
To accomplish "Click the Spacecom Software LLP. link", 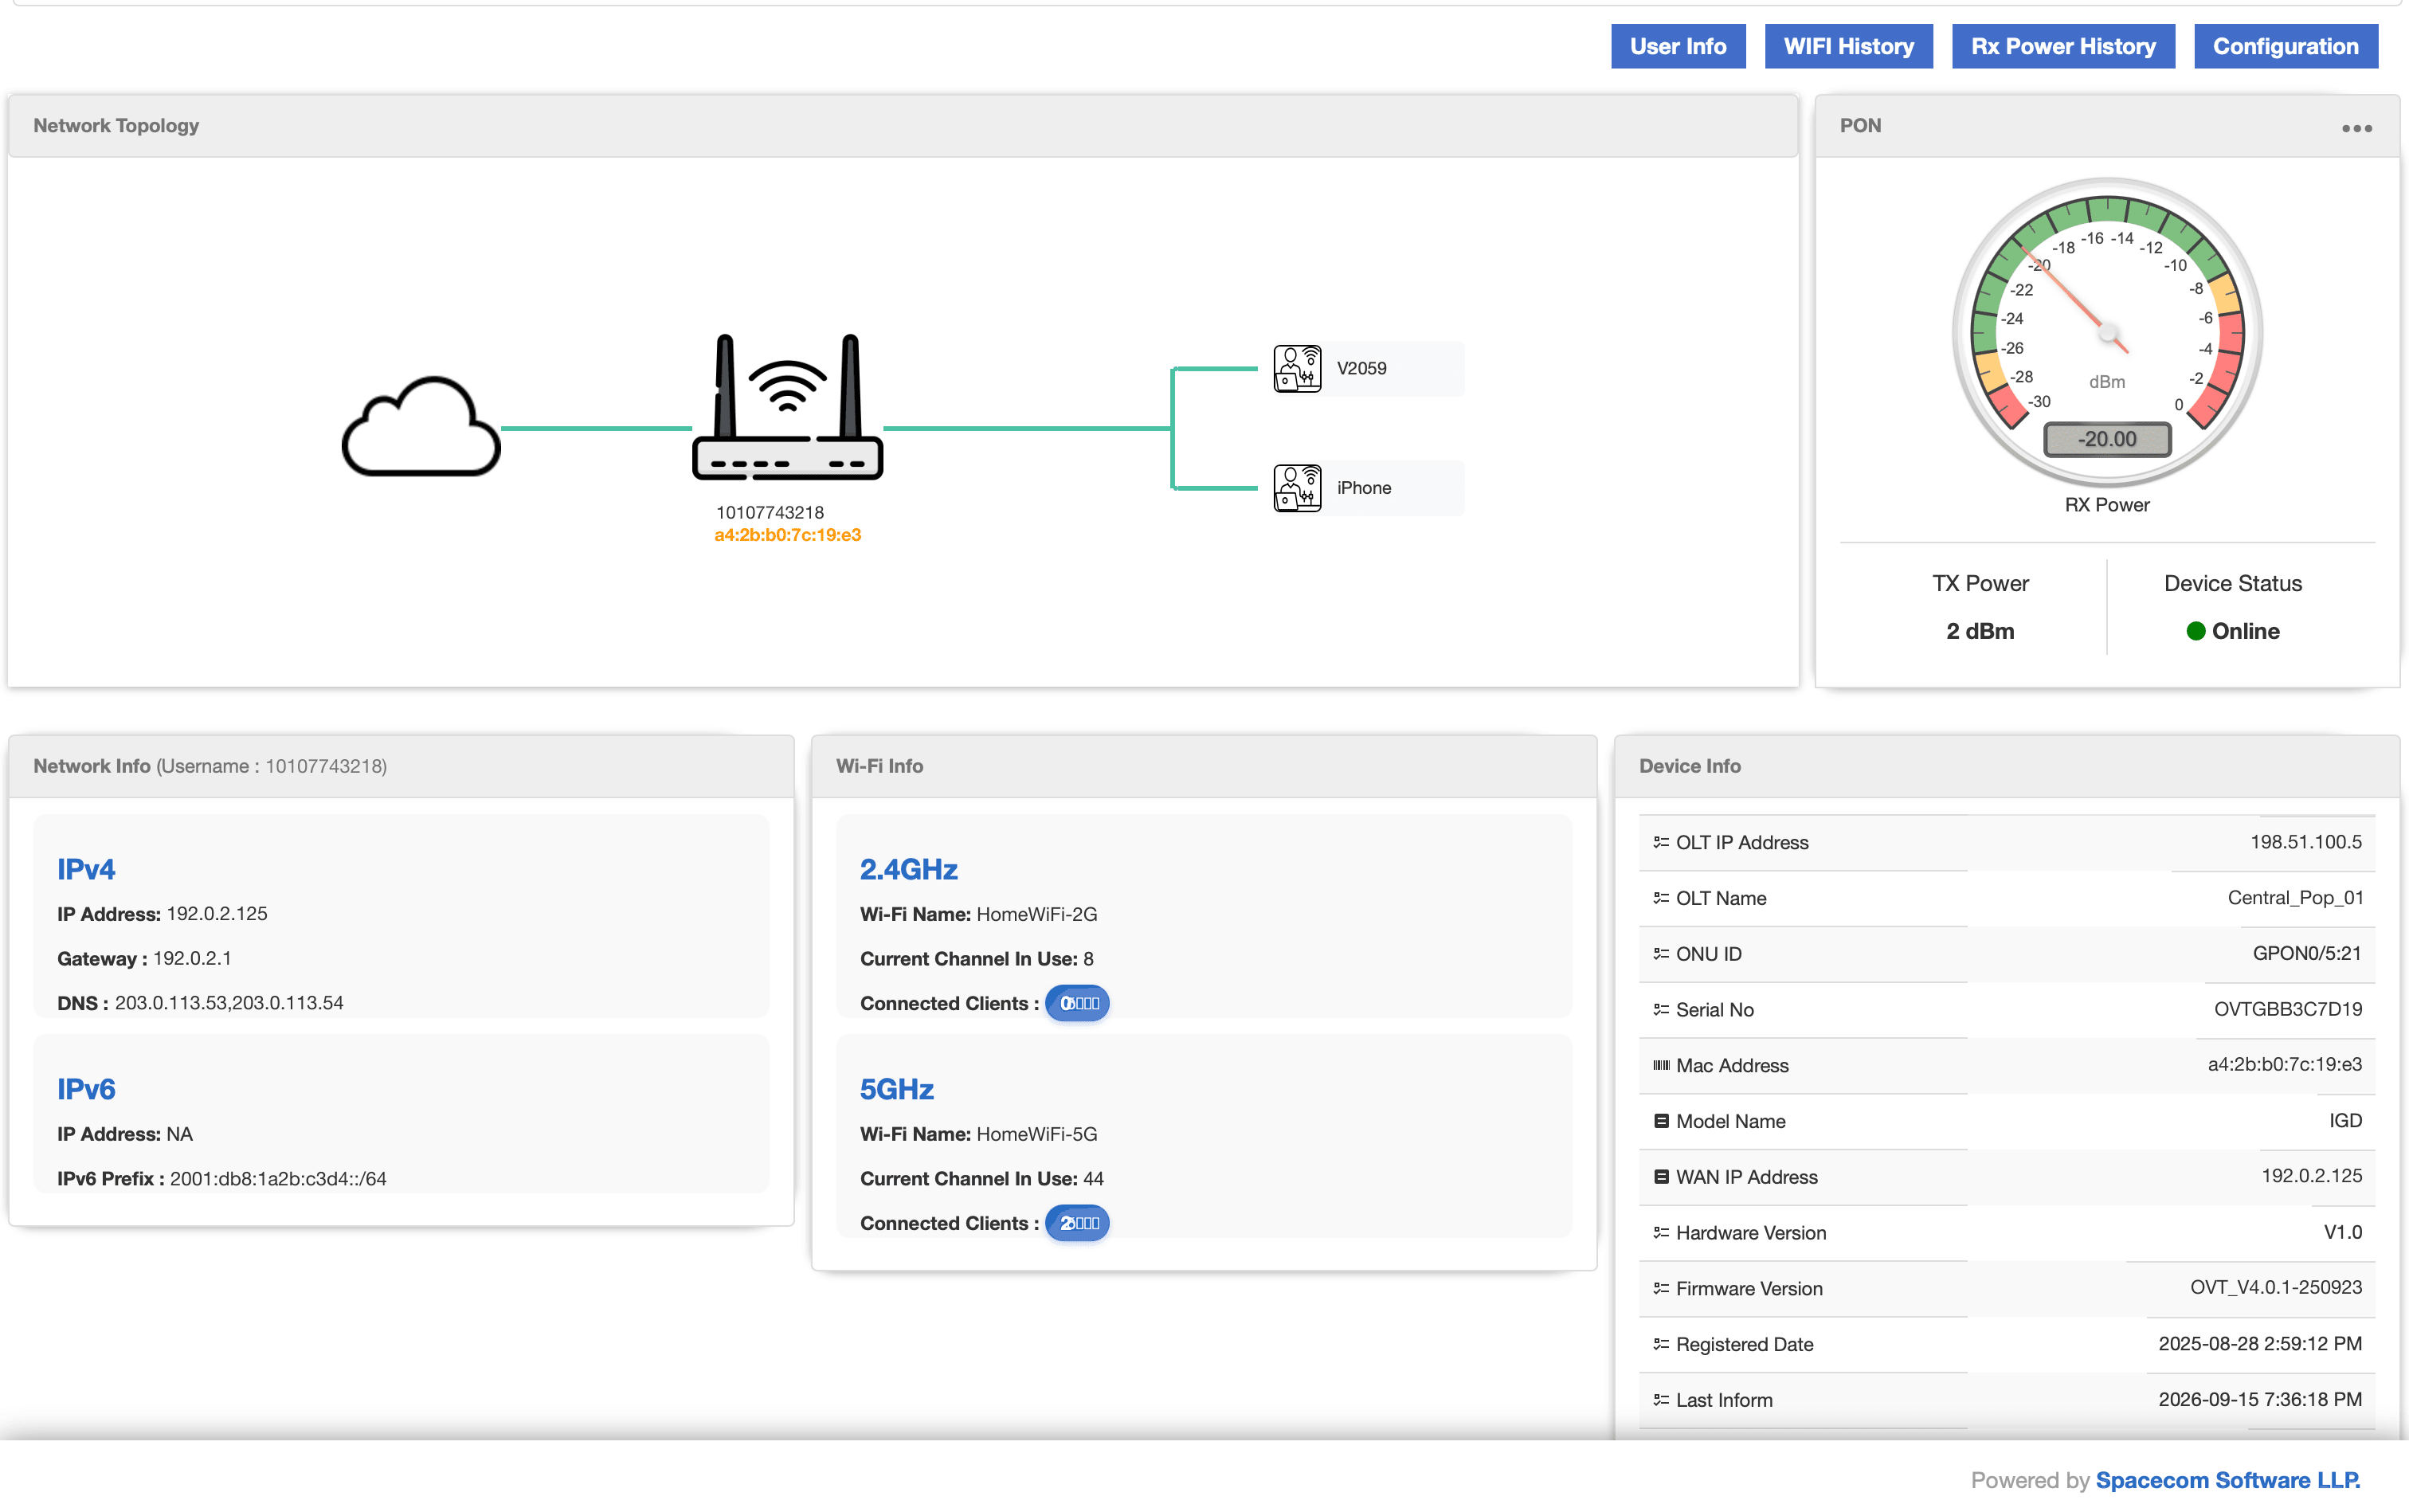I will click(2227, 1480).
